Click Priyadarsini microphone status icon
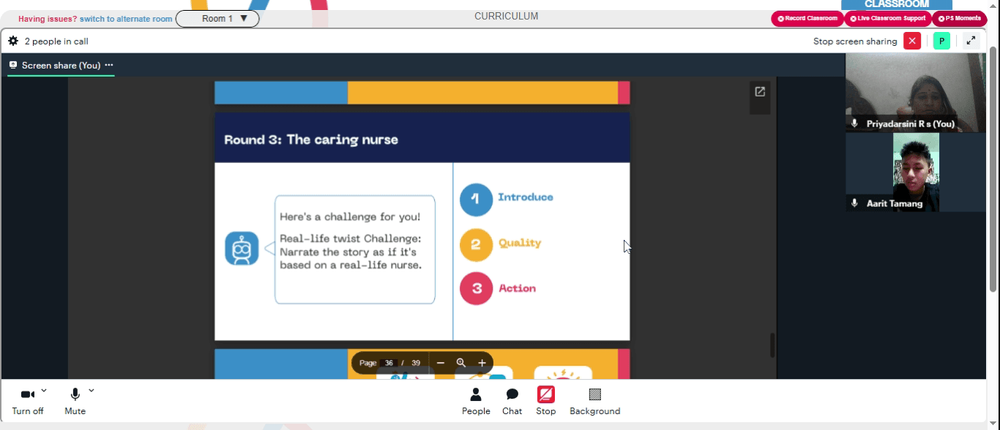1000x430 pixels. pyautogui.click(x=855, y=124)
